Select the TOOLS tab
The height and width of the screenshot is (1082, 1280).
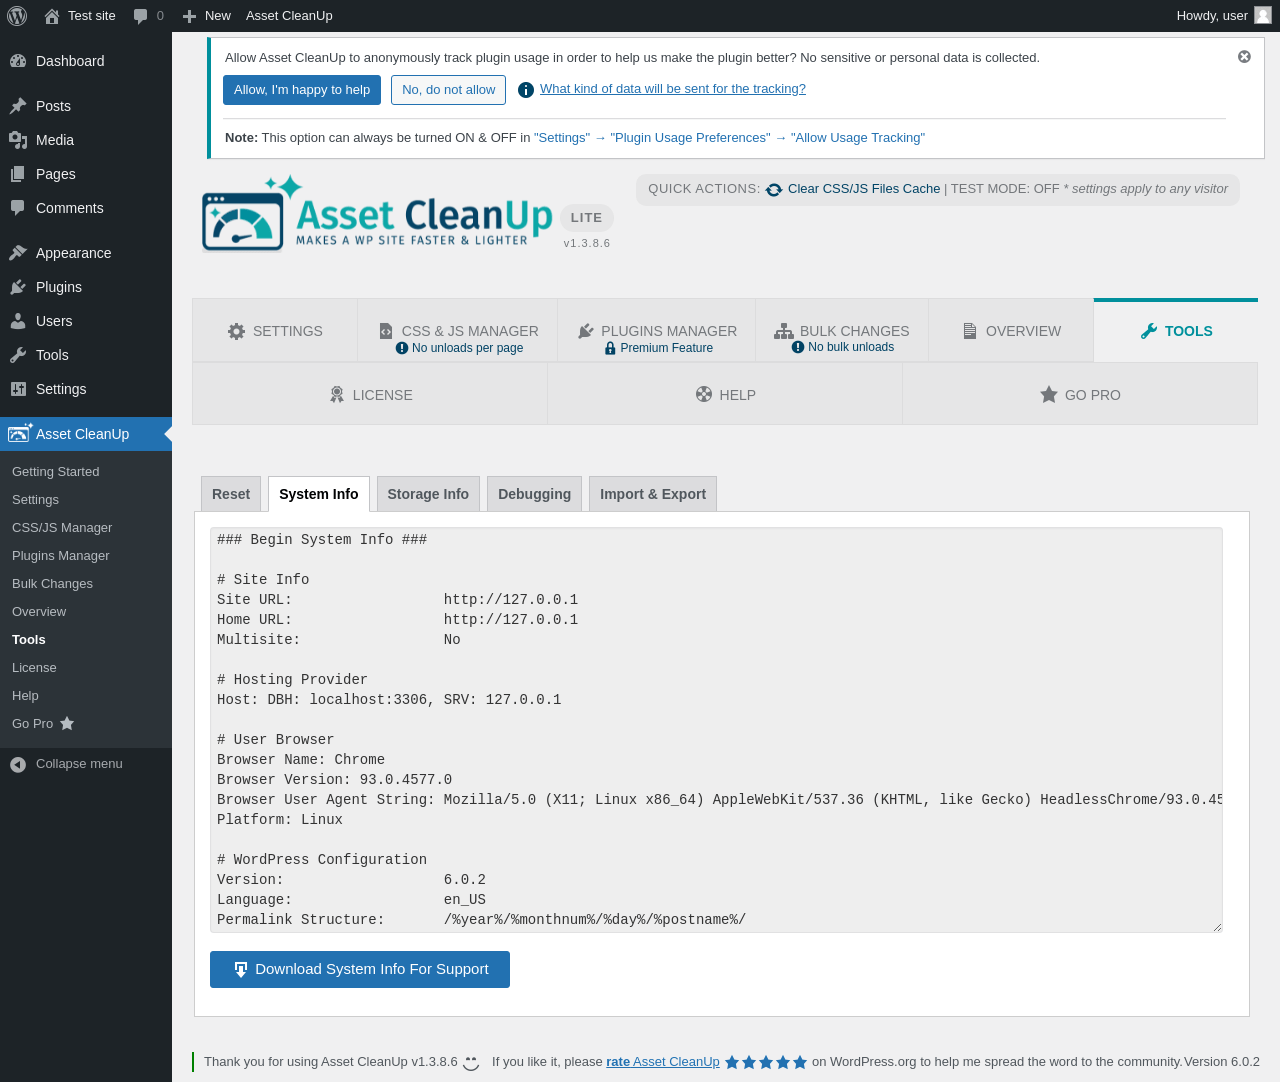1176,331
